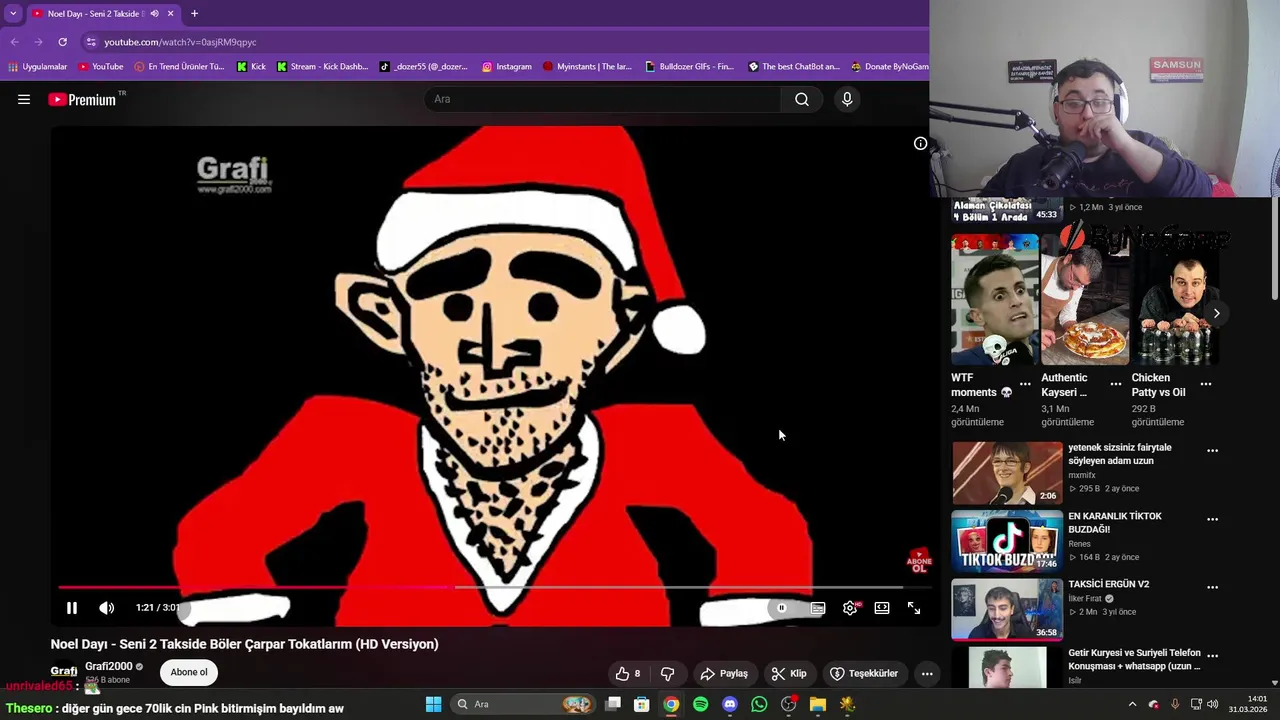Enter full screen mode

(x=914, y=608)
